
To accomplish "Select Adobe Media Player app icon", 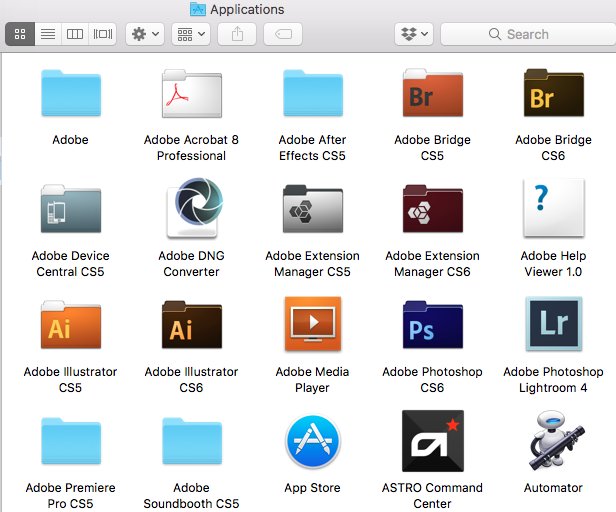I will click(313, 324).
